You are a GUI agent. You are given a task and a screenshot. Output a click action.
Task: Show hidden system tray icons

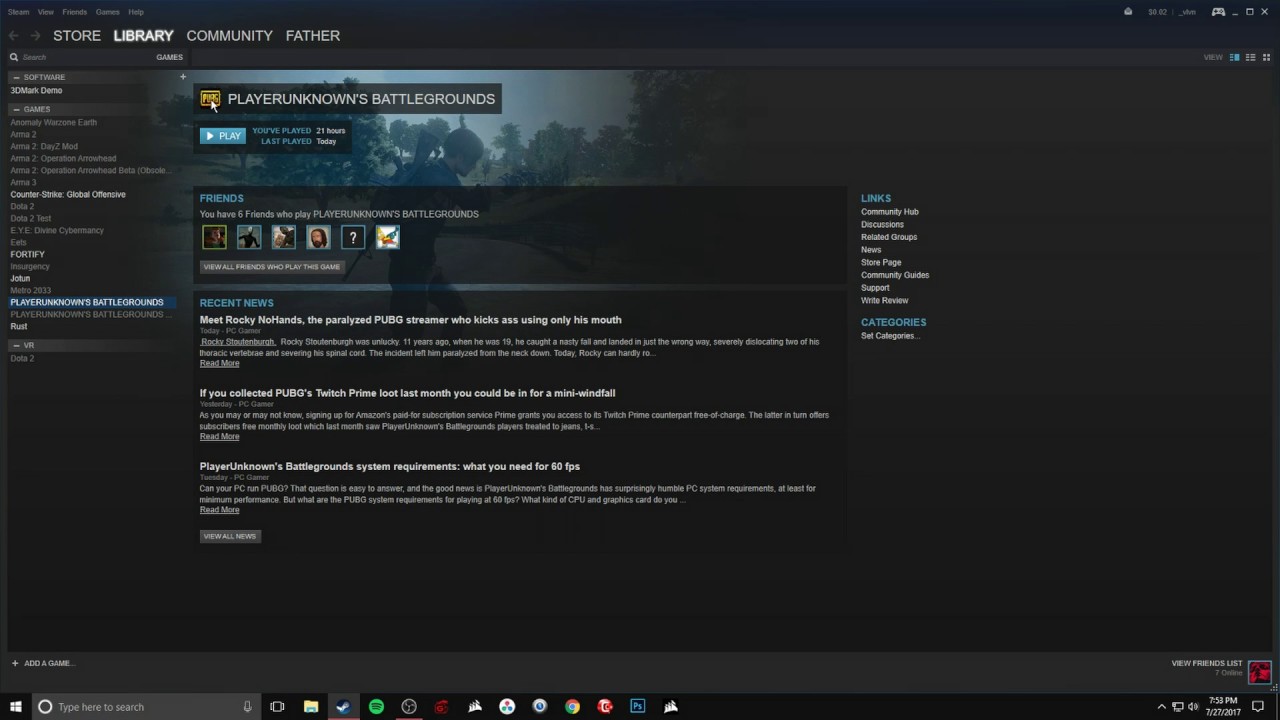[1161, 706]
